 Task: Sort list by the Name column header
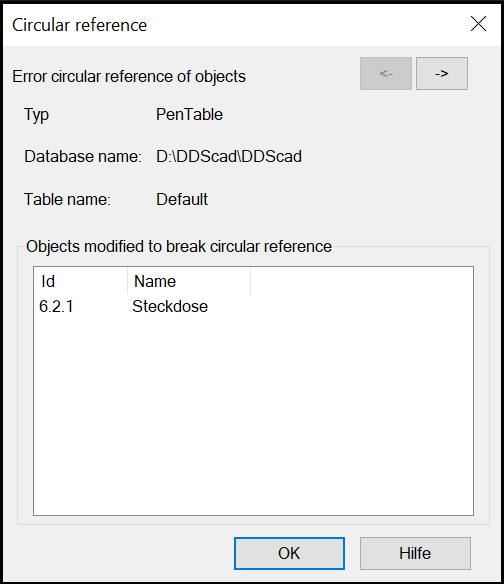[189, 281]
